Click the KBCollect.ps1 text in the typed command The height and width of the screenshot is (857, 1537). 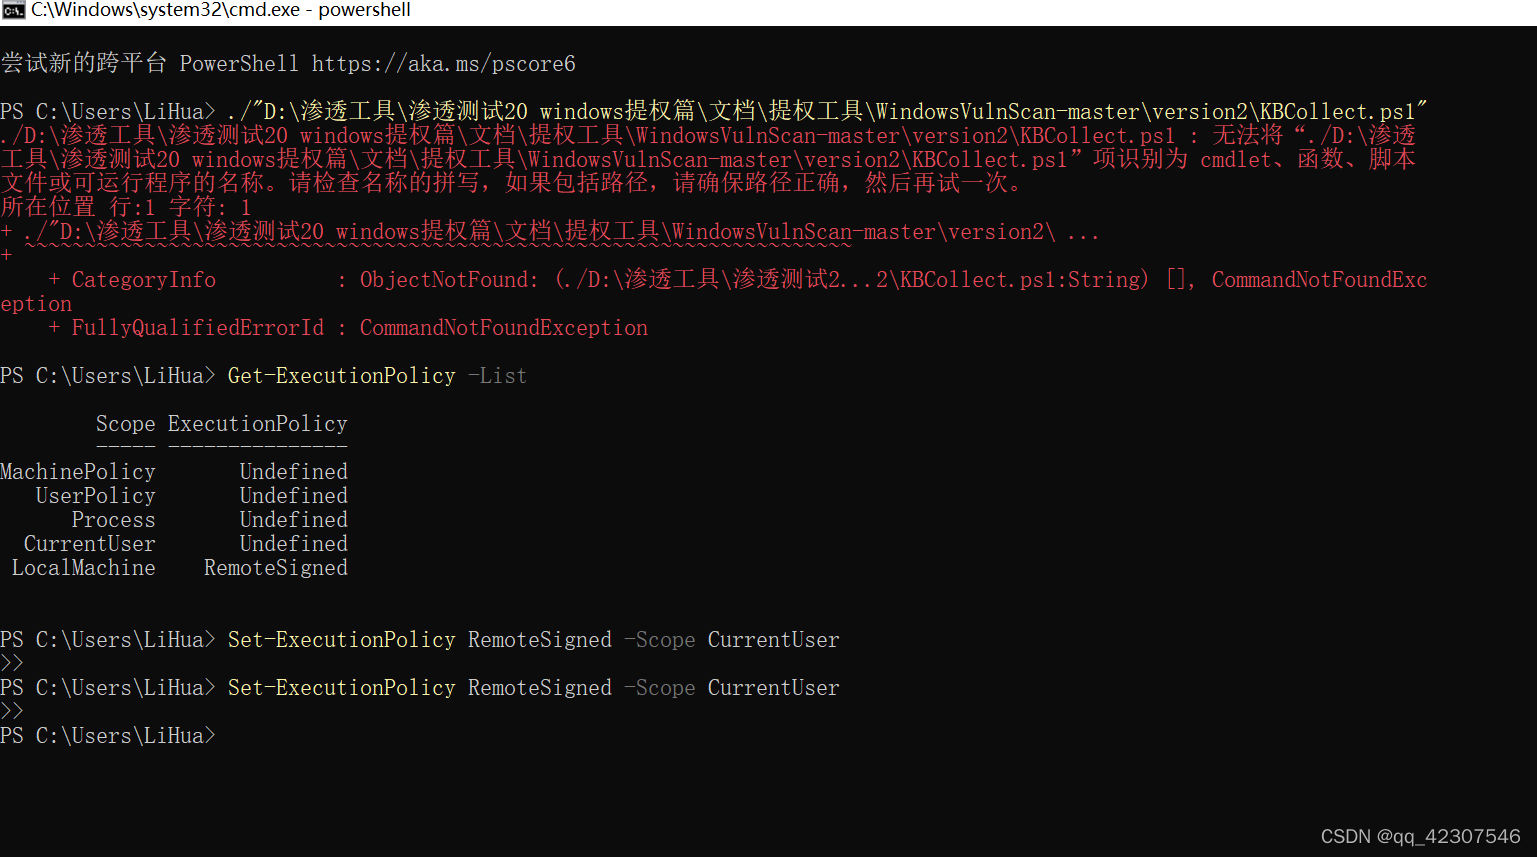point(1337,112)
